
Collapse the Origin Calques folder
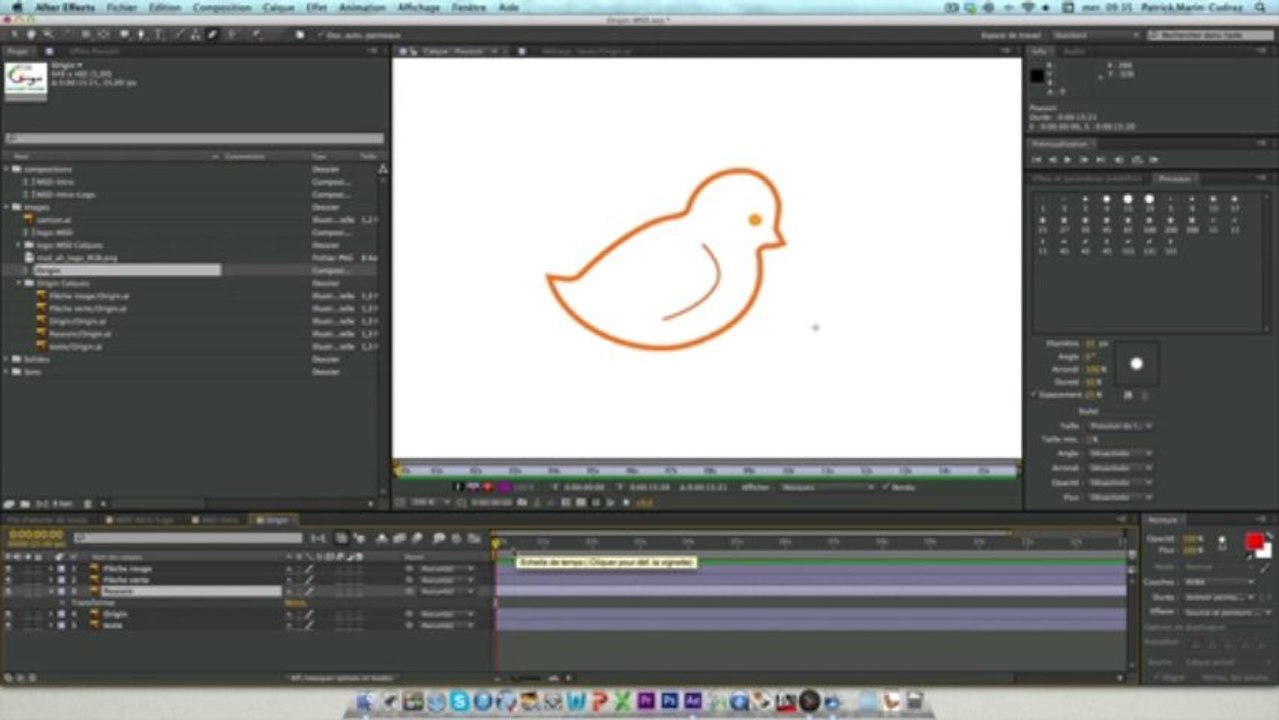point(19,283)
